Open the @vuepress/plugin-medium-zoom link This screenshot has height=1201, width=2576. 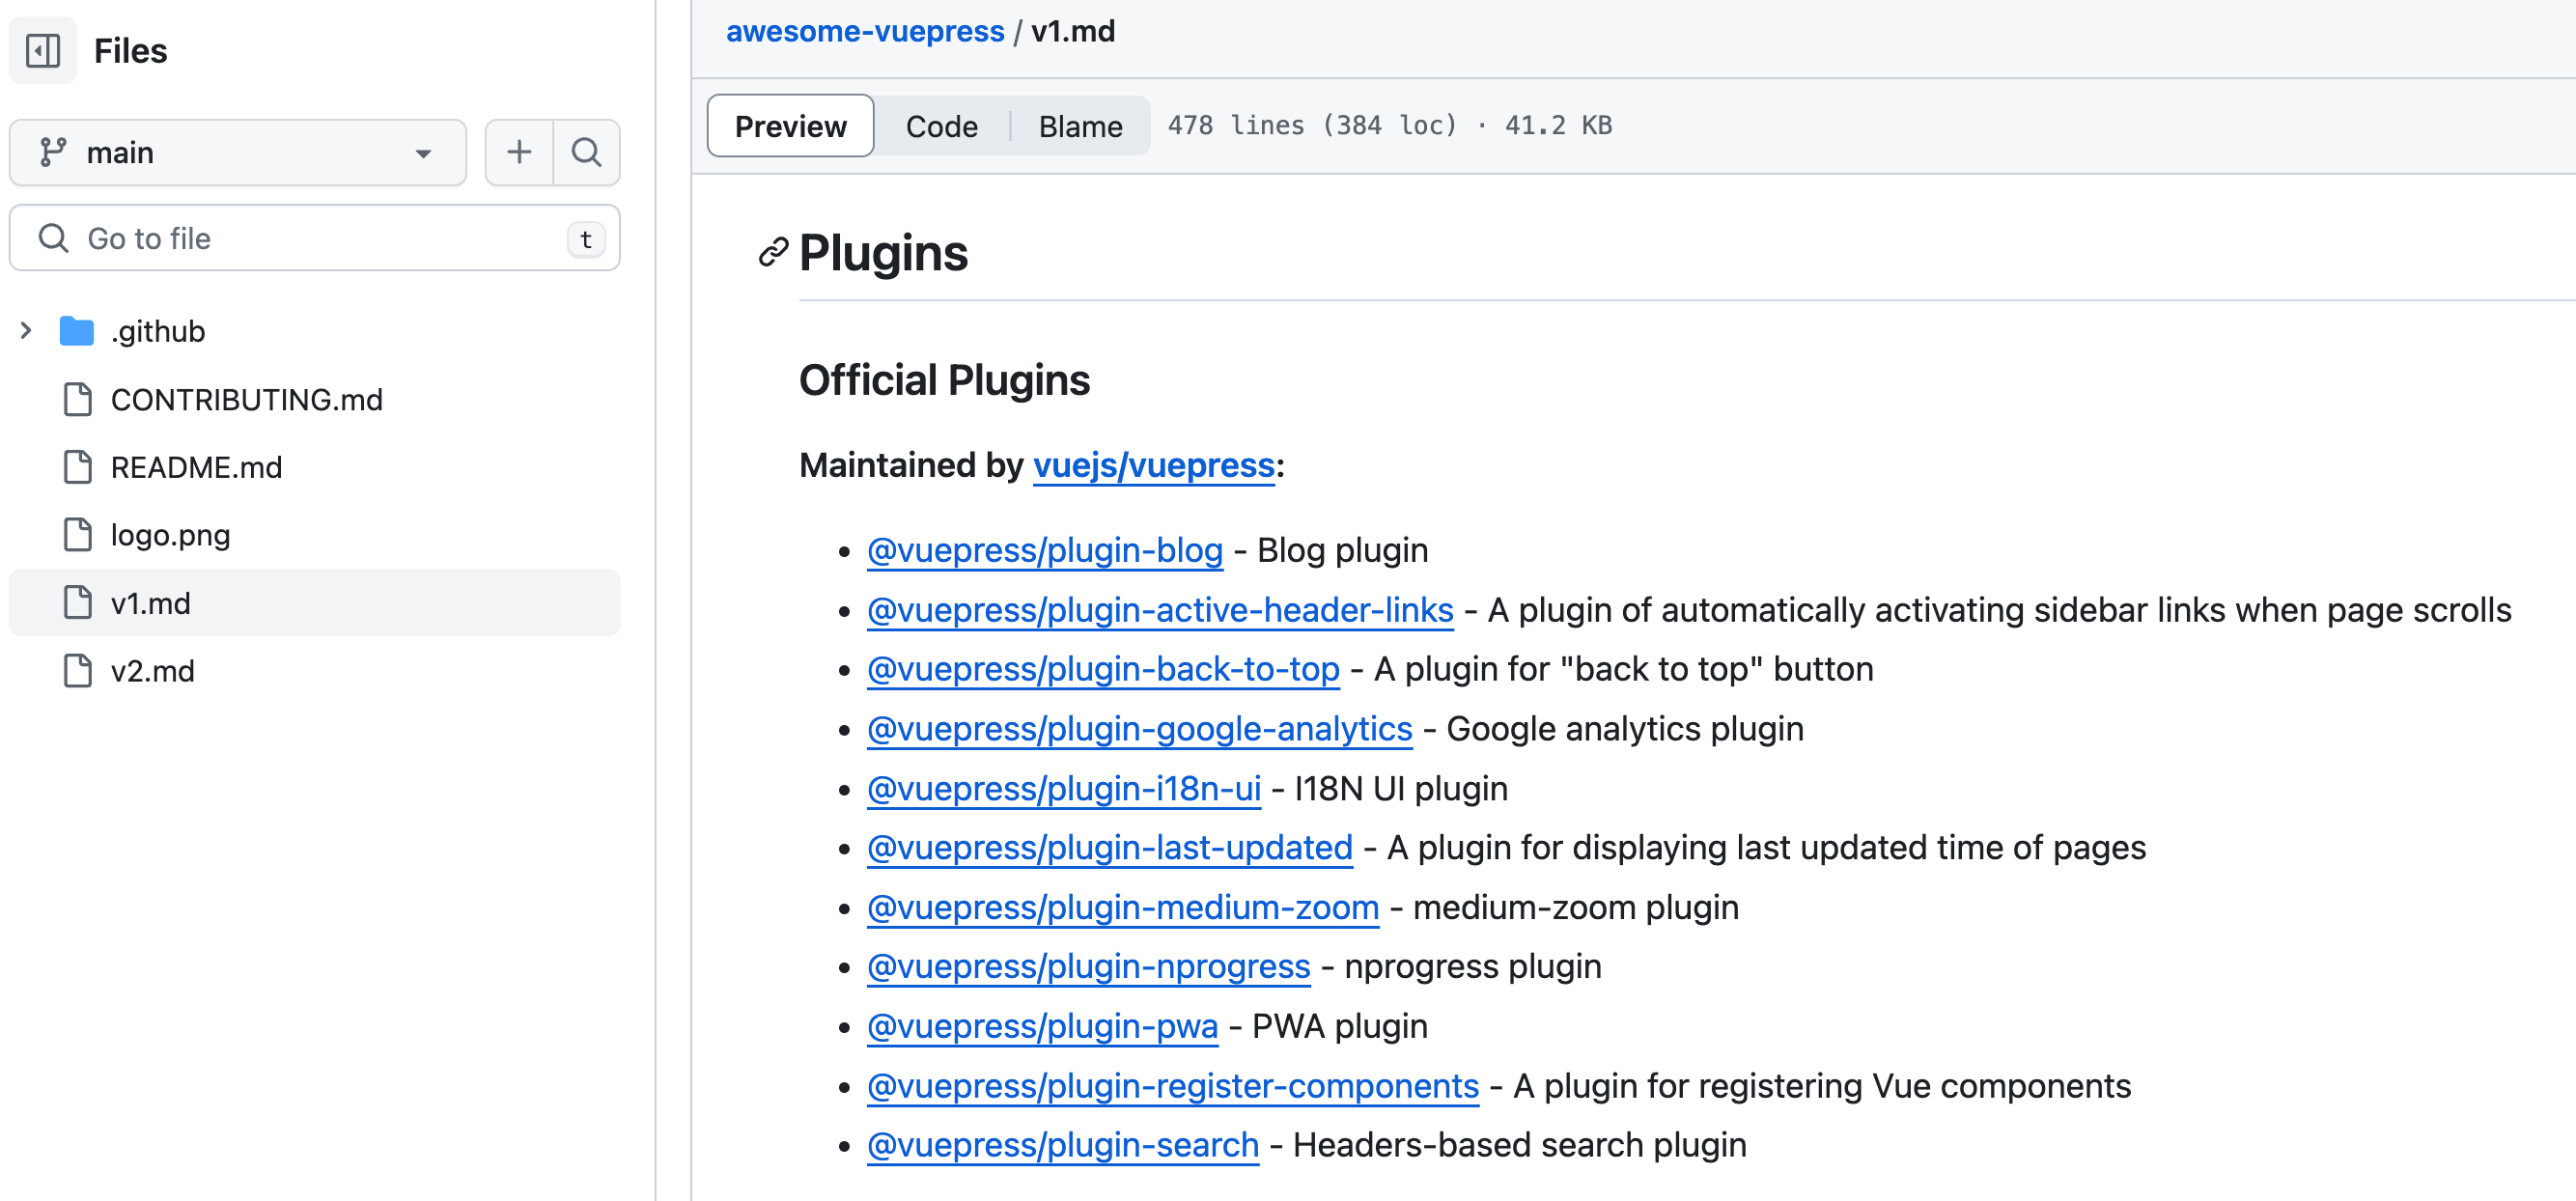pyautogui.click(x=1122, y=907)
